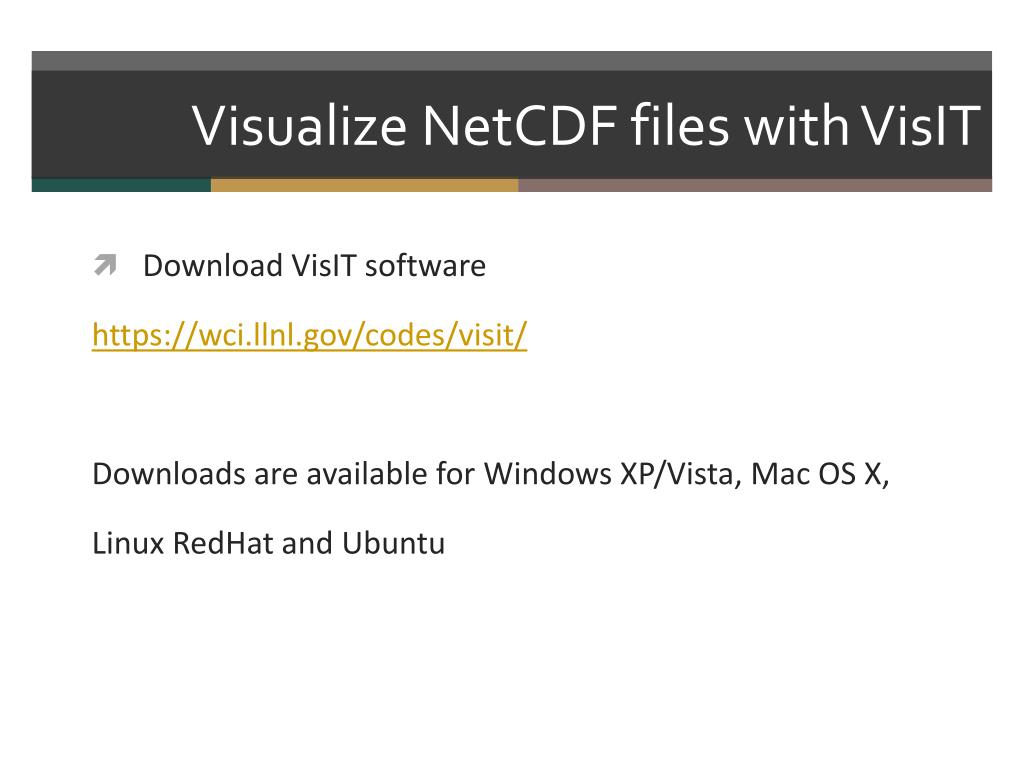Click the word Visualize in the title
Screen dimensions: 1024x768
[x=300, y=125]
